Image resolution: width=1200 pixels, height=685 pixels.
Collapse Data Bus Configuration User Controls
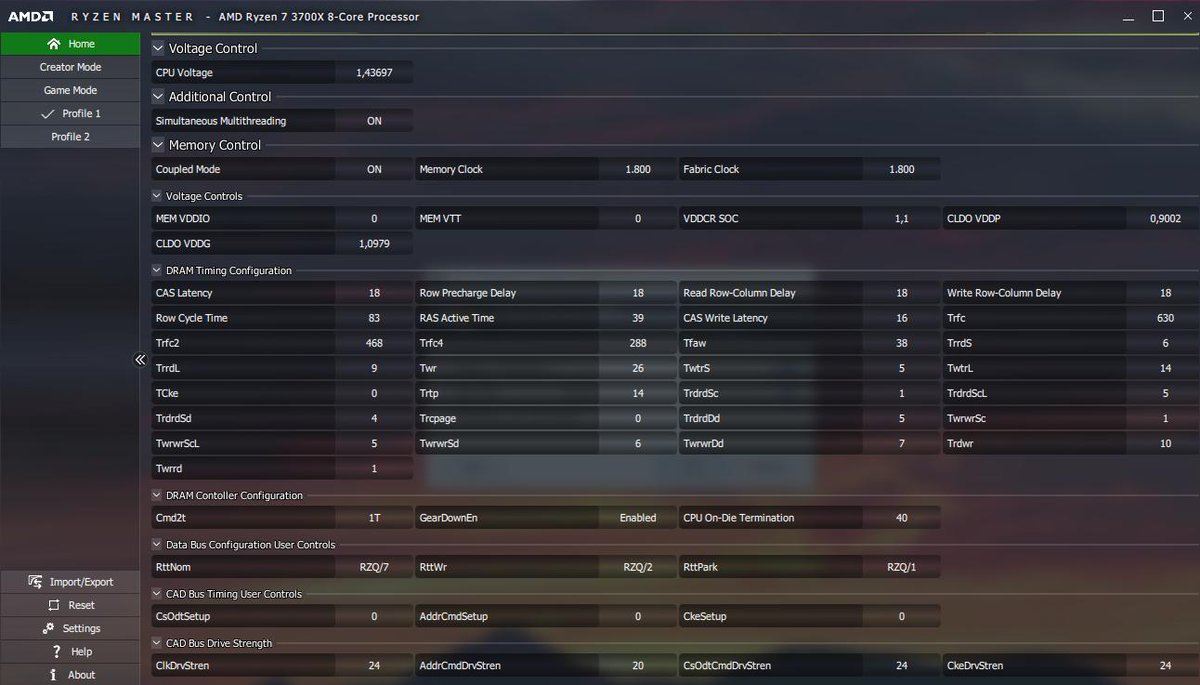click(x=157, y=545)
